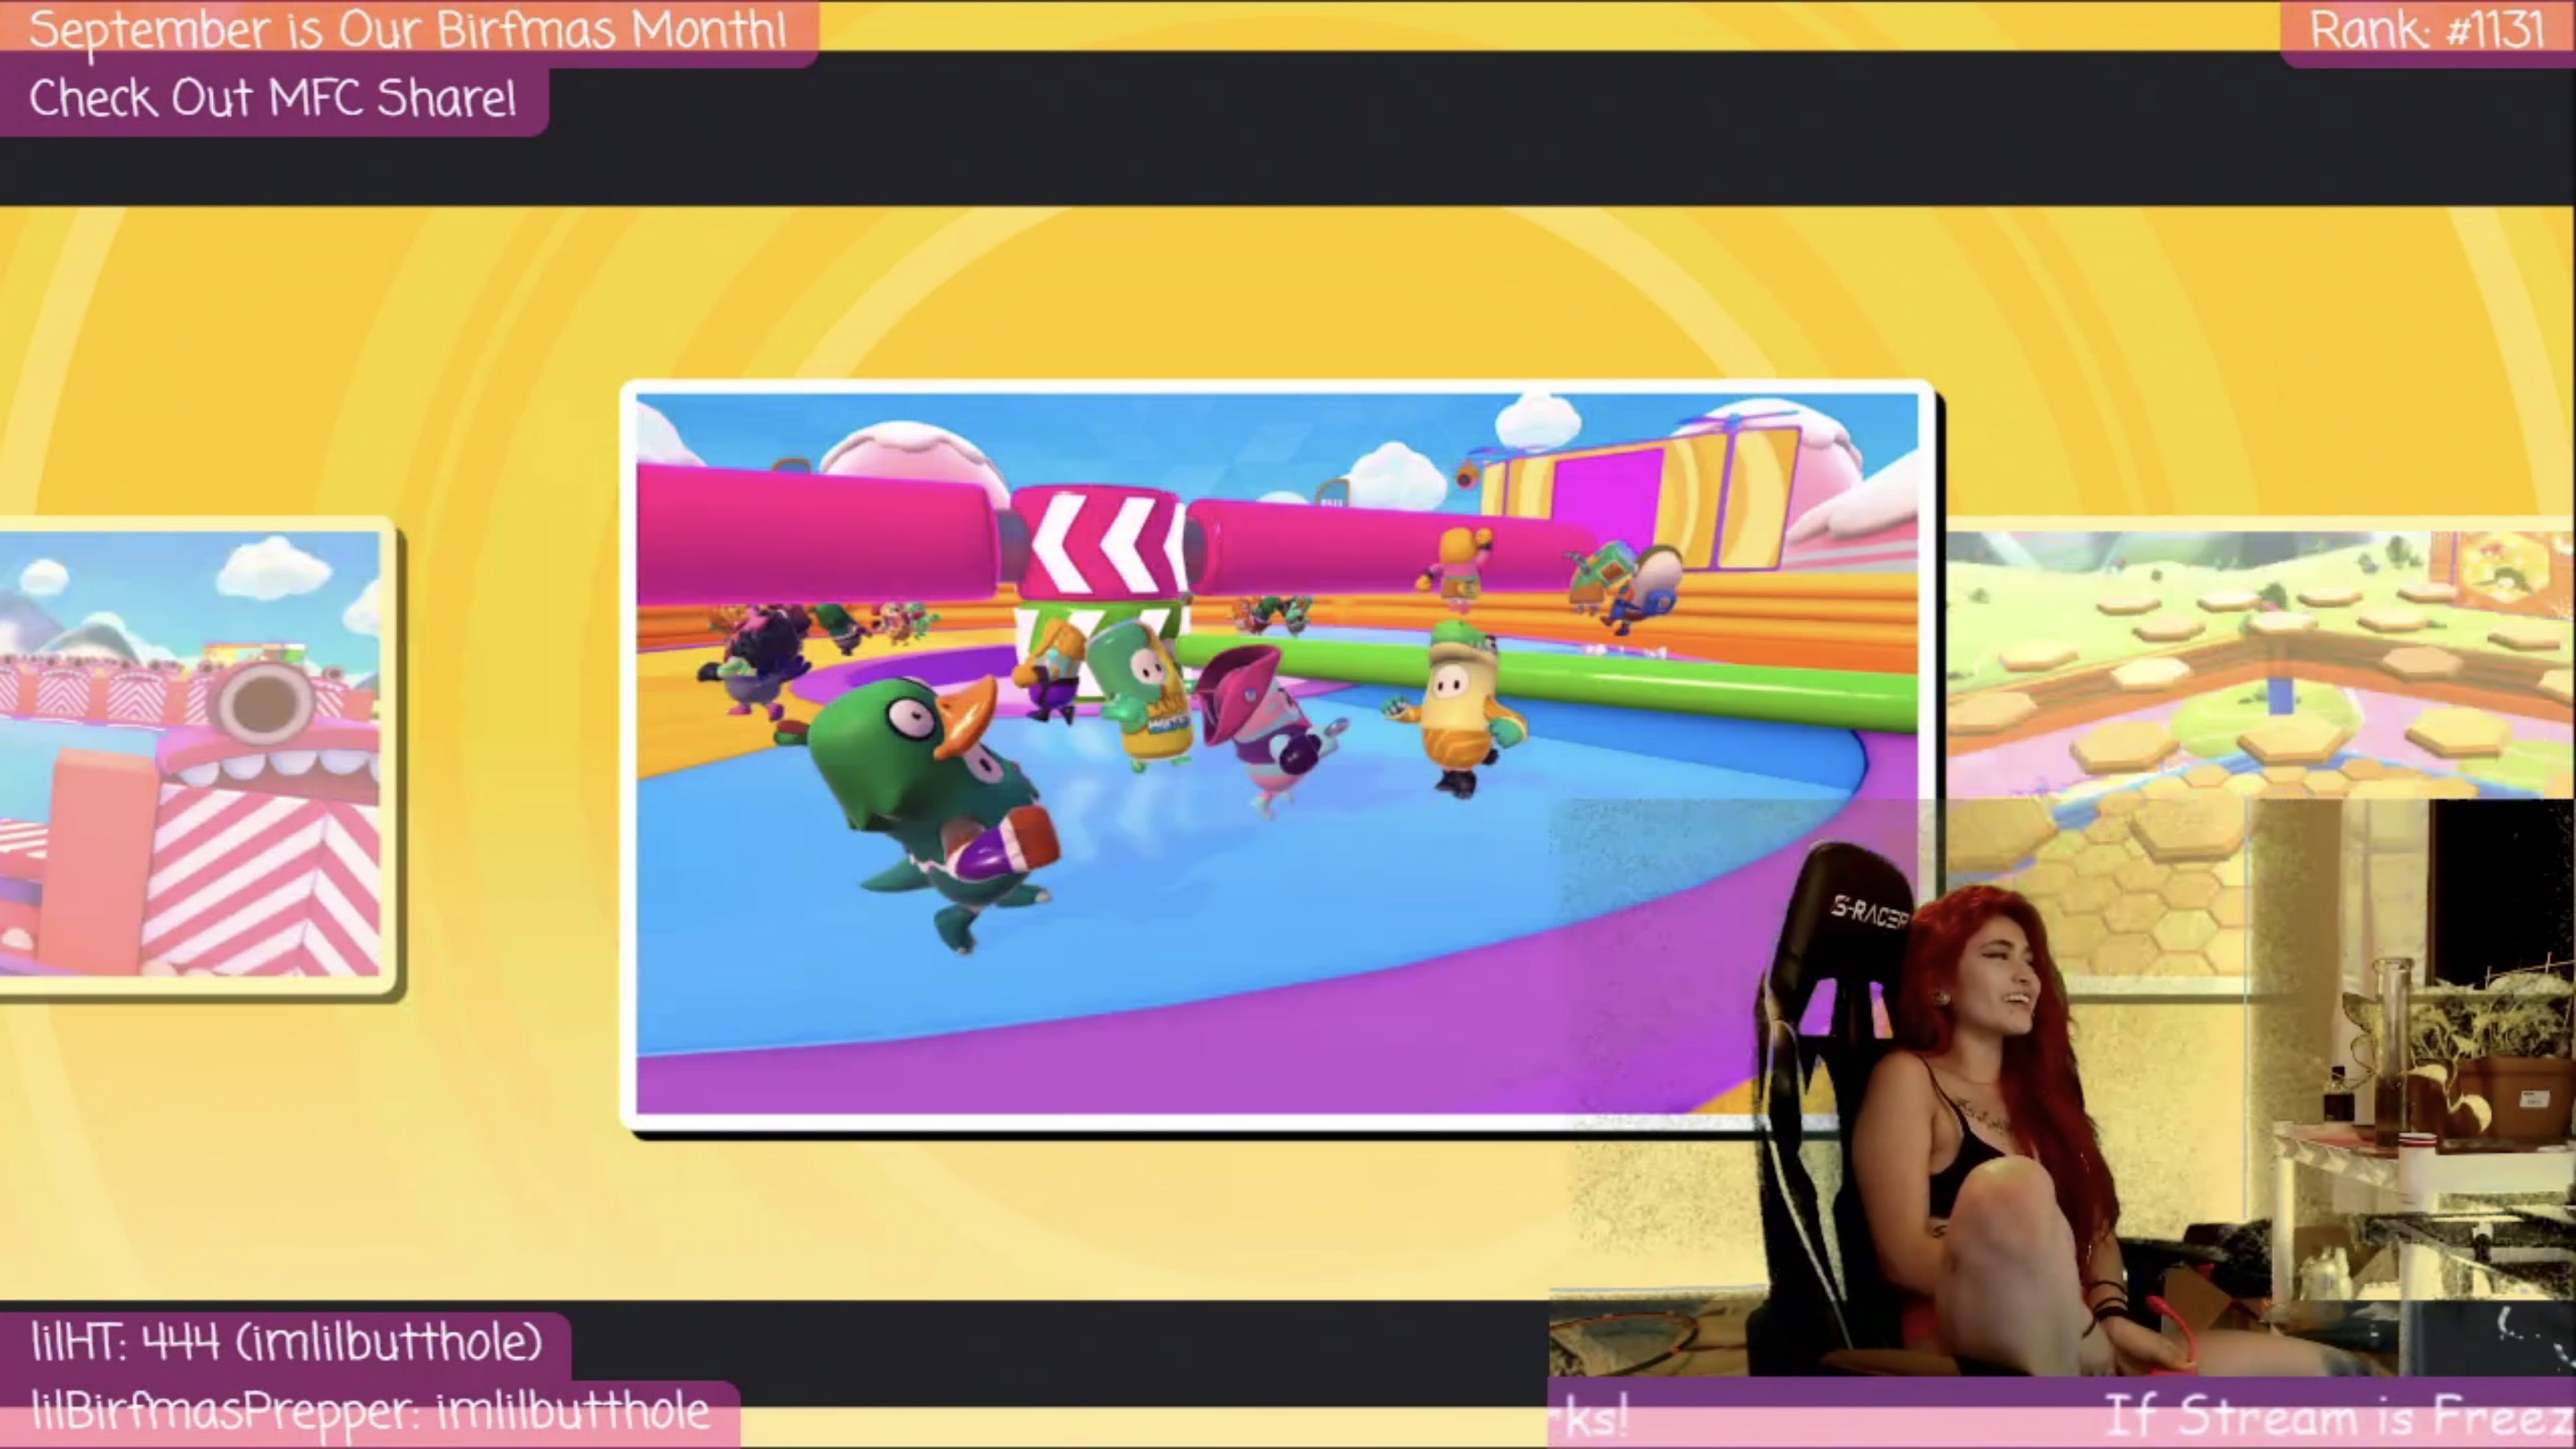2576x1449 pixels.
Task: Click the green soda can costume character
Action: pyautogui.click(x=1145, y=690)
